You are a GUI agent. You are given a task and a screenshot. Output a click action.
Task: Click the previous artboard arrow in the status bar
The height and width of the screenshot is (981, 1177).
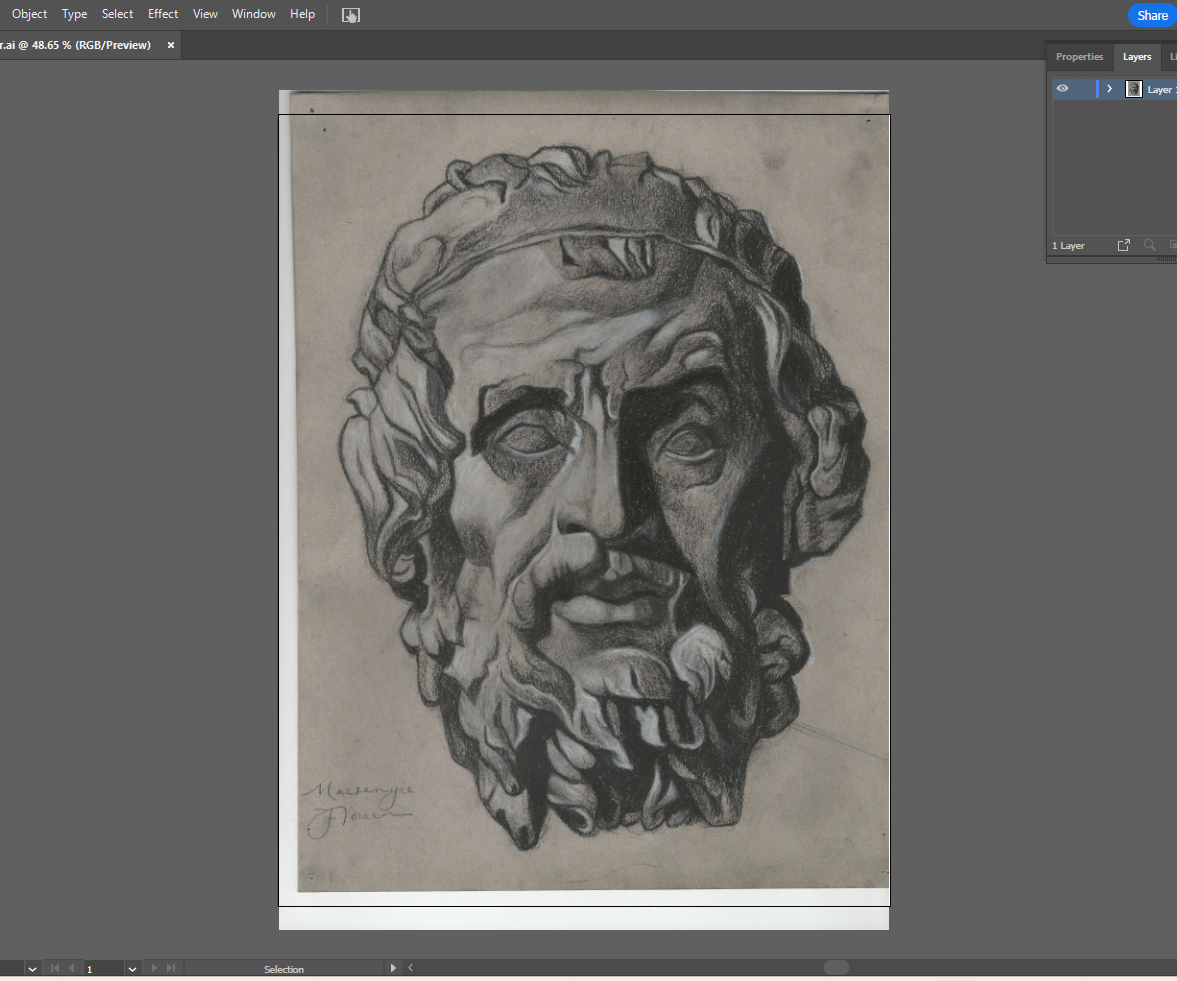click(70, 968)
